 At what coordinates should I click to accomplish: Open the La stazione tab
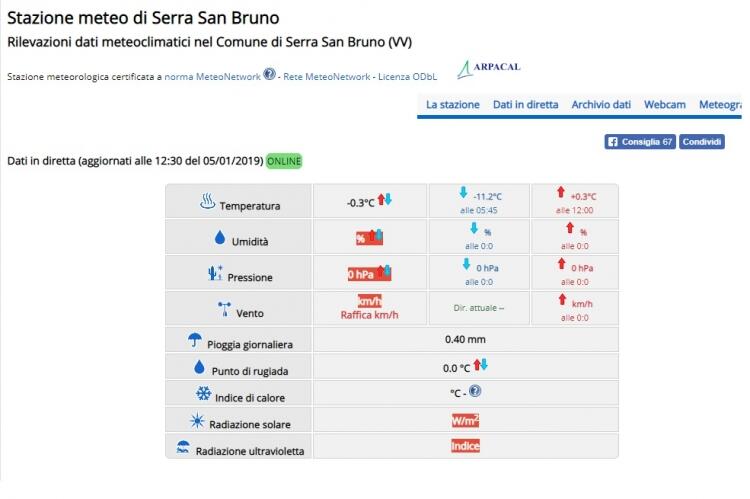tap(452, 105)
